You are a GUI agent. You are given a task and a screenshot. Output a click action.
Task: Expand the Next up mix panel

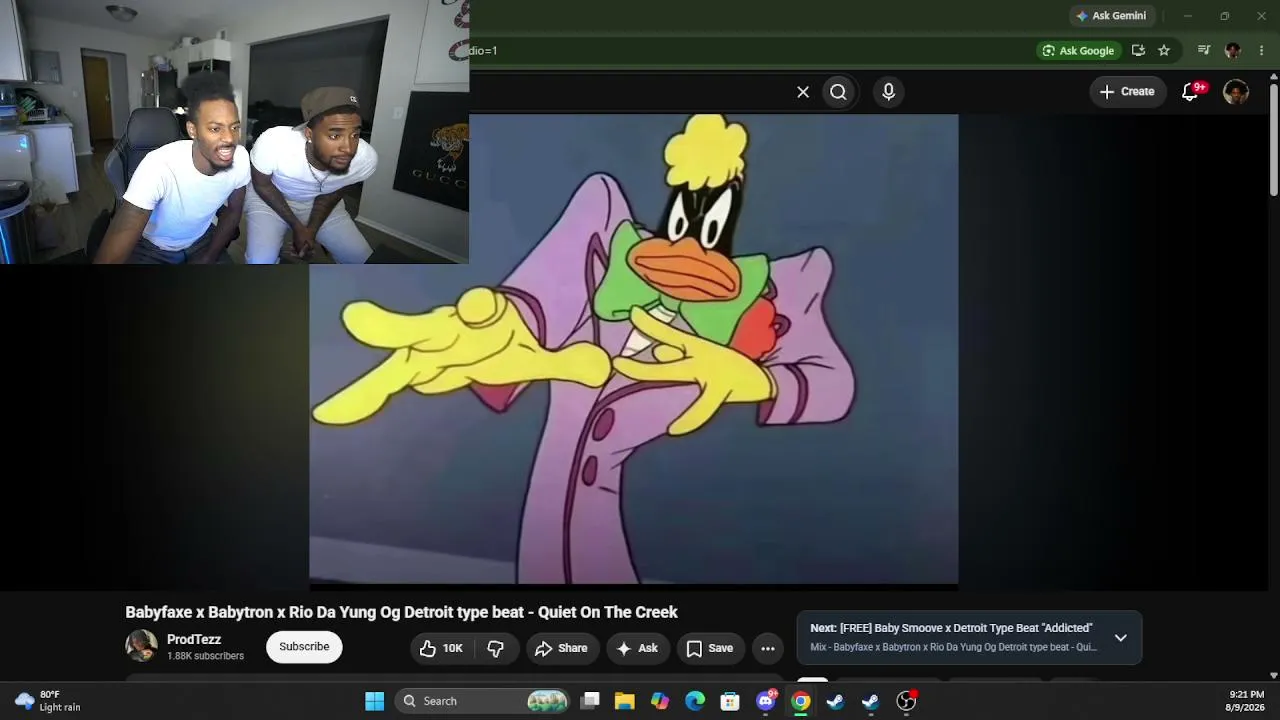tap(1120, 638)
